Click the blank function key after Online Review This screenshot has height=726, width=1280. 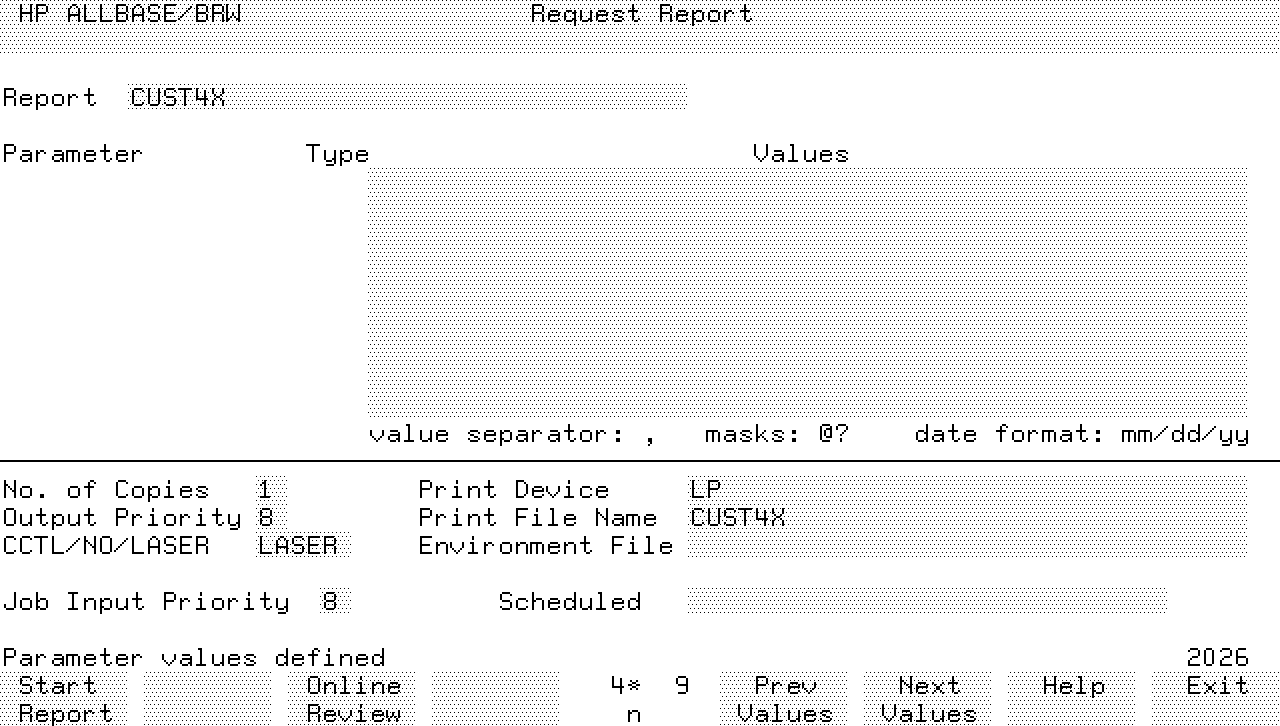496,699
